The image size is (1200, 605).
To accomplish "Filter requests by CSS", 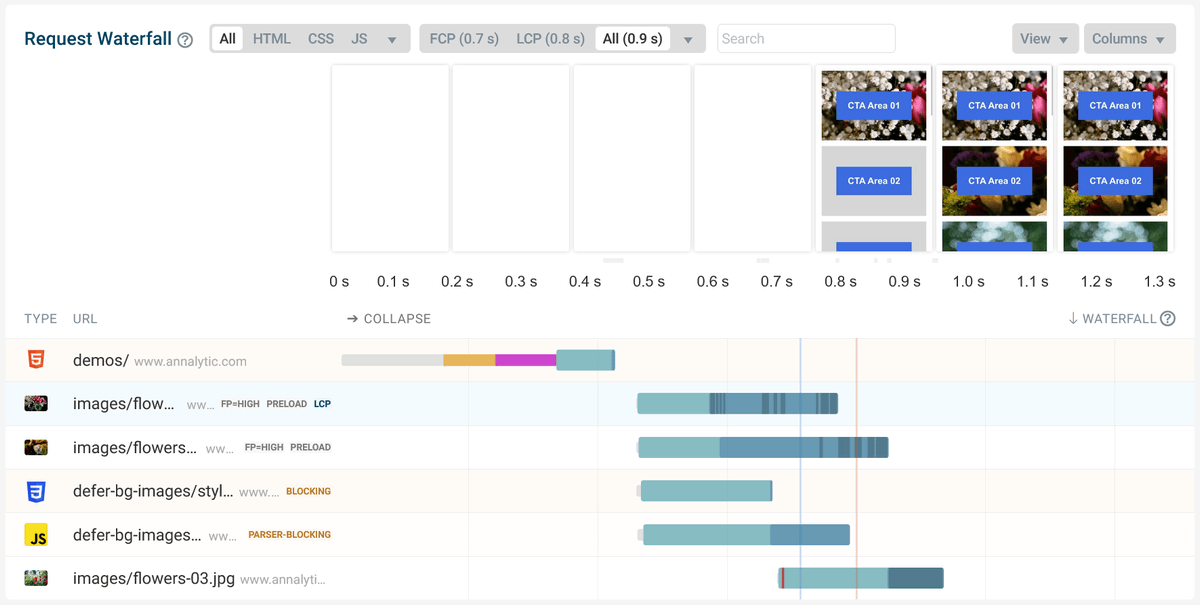I will [321, 39].
